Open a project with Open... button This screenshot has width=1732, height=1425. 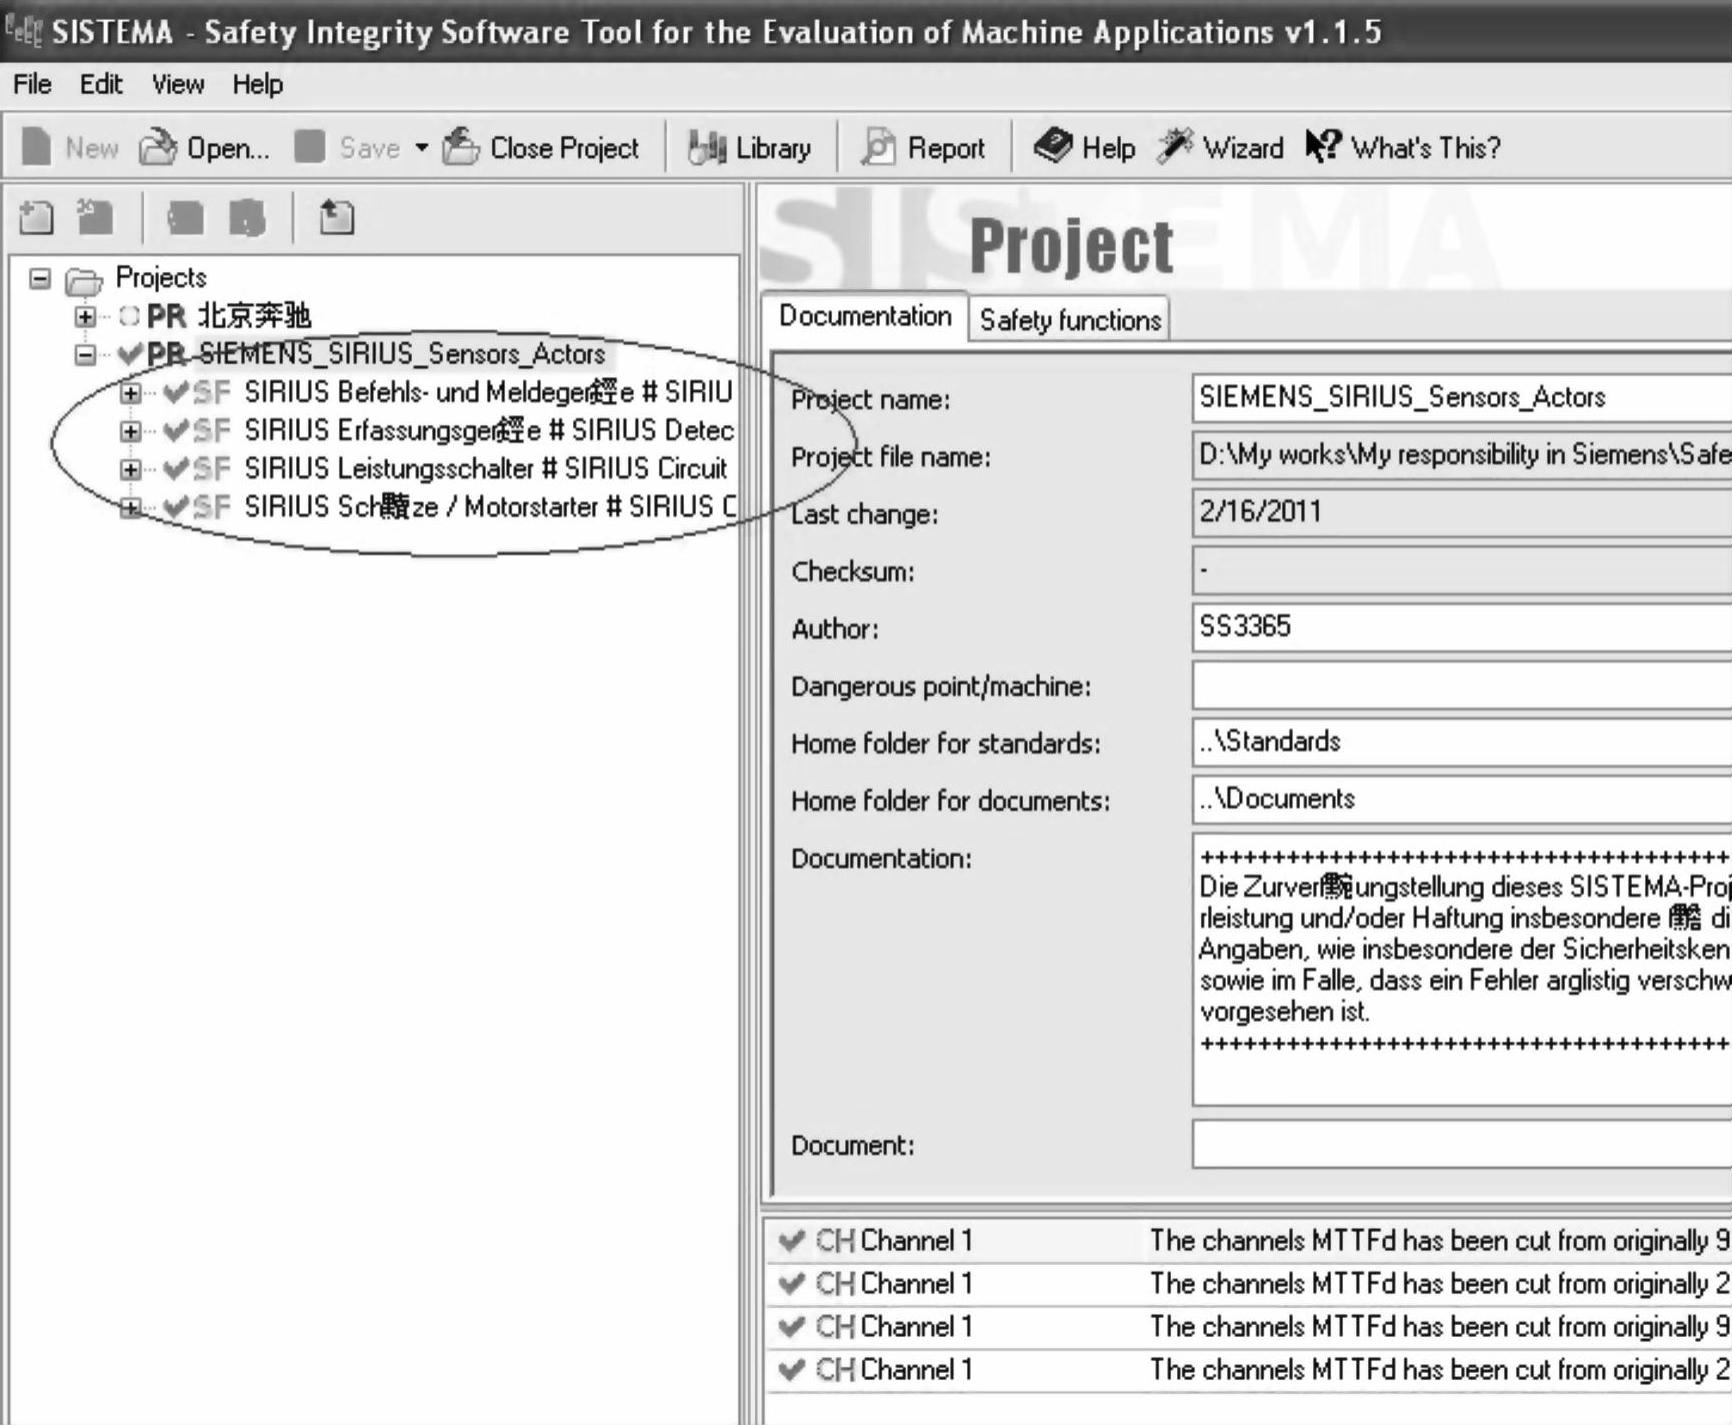204,148
